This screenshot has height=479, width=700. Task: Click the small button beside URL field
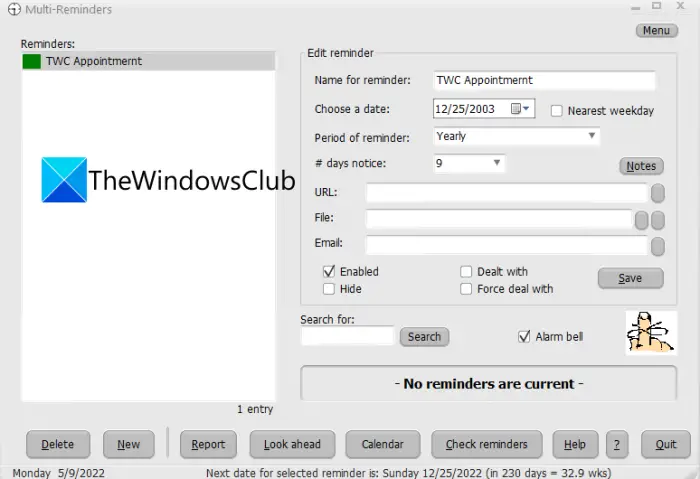coord(658,193)
